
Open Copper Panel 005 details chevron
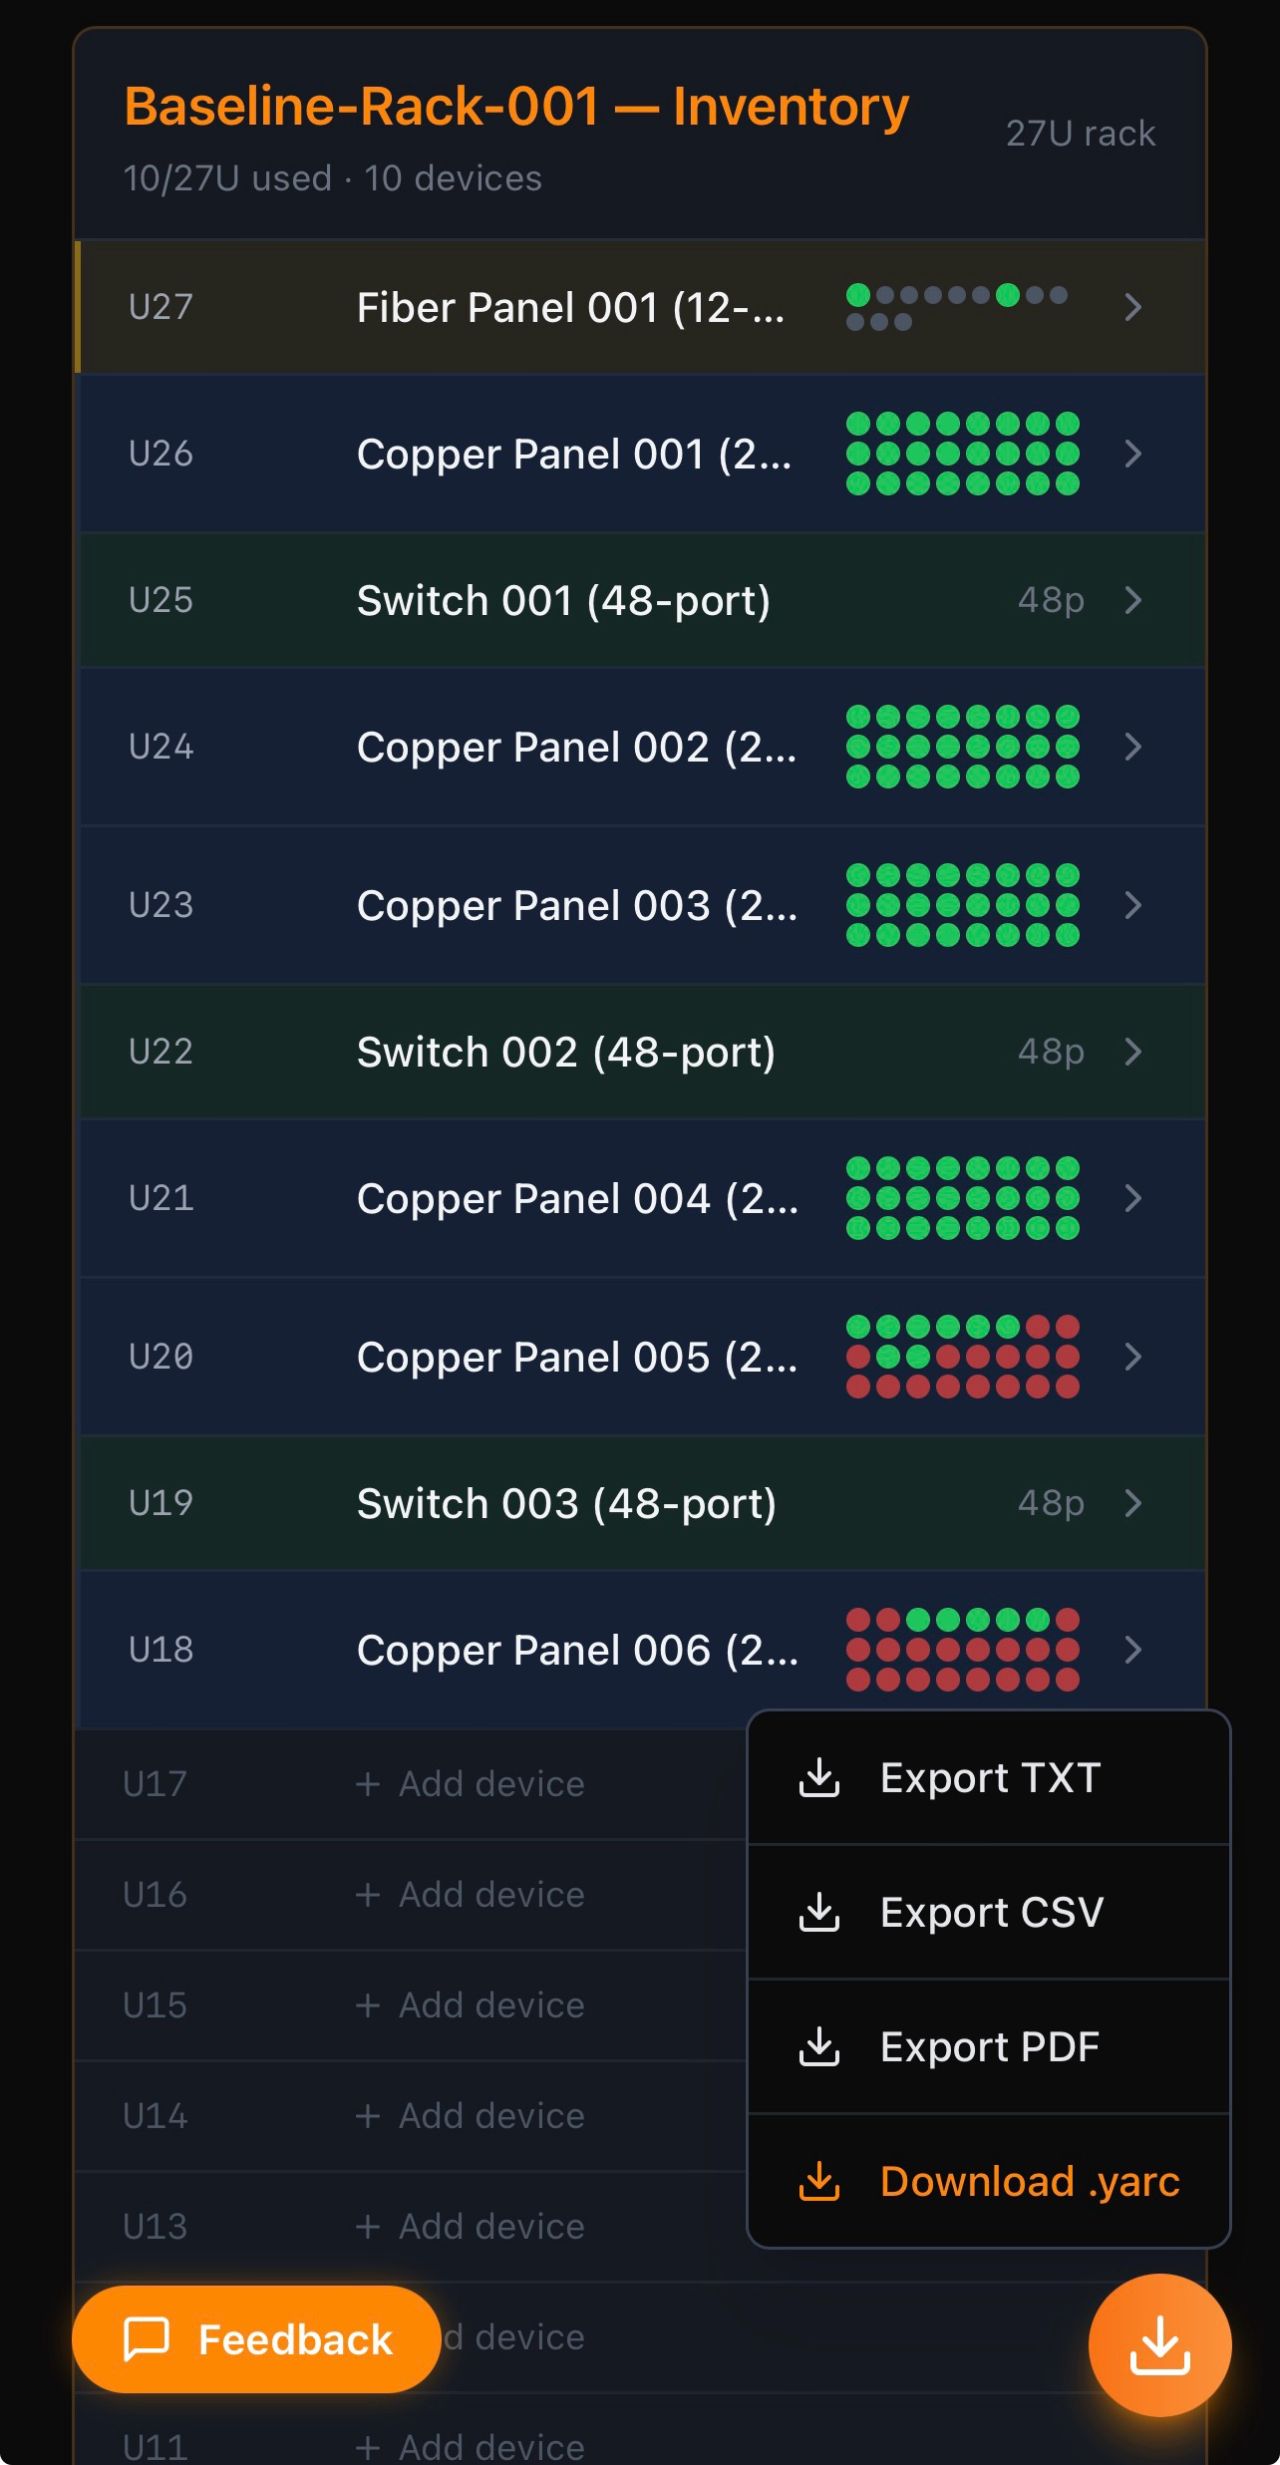[x=1132, y=1357]
